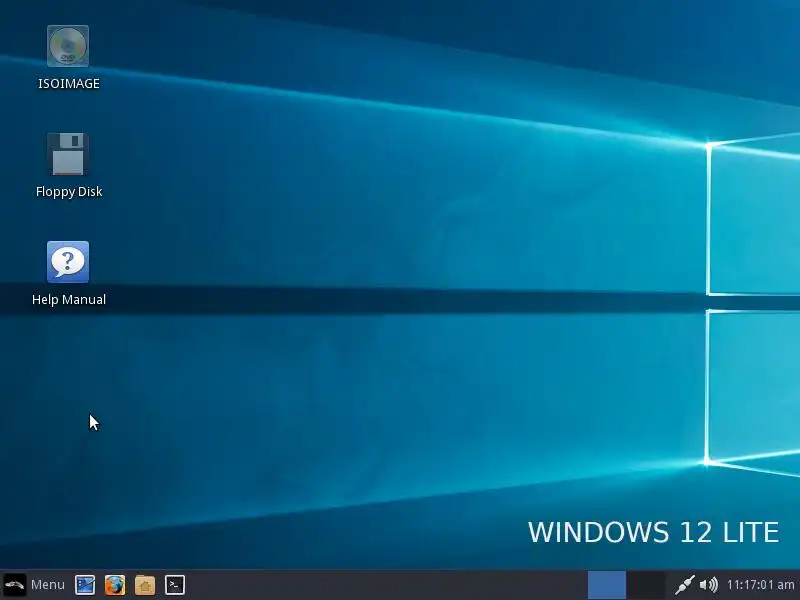Select the Floppy Disk desktop icon
Screen dimensions: 800x600
click(68, 154)
